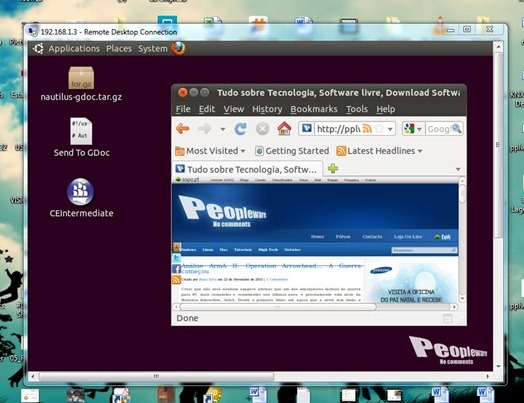Screen dimensions: 524x403
Task: Open the System menu
Action: tap(153, 49)
